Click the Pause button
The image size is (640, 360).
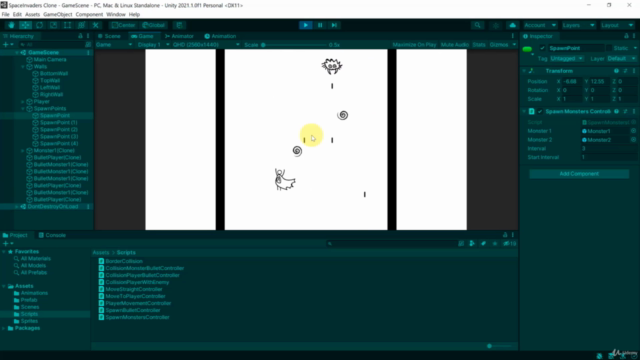click(x=320, y=25)
